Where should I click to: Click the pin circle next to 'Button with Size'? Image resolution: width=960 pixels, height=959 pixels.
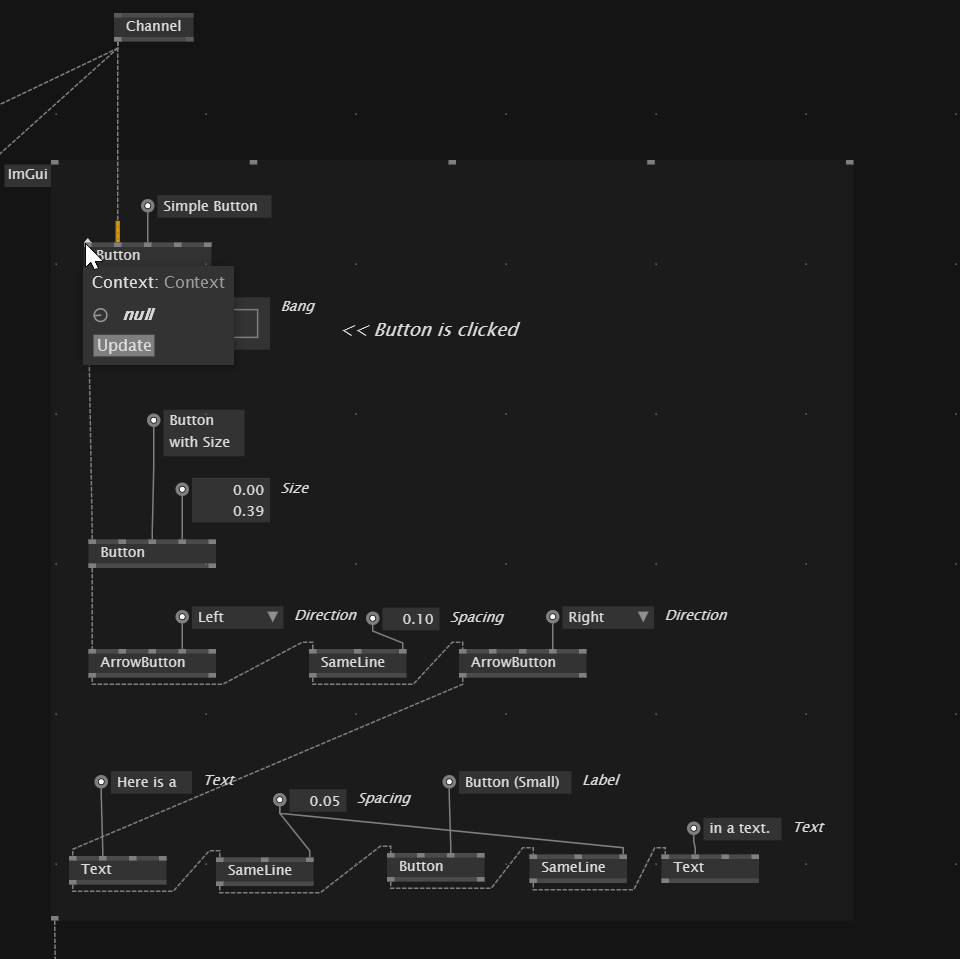154,420
